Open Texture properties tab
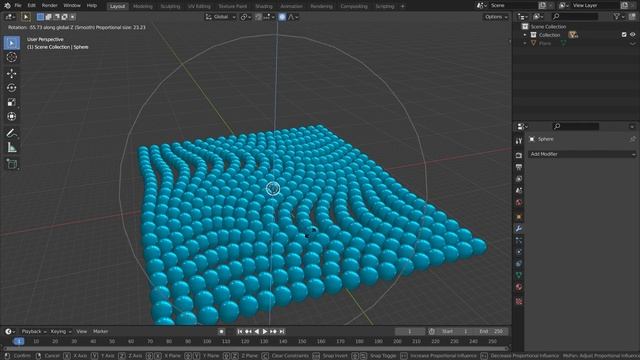The image size is (640, 360). (x=519, y=302)
